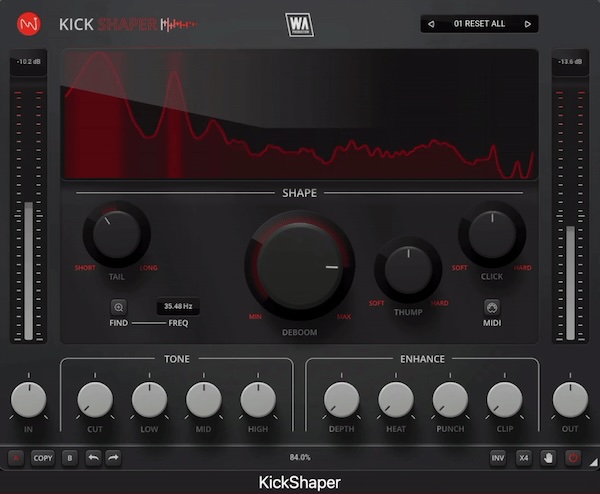Toggle the red power bypass icon
The height and width of the screenshot is (494, 600).
pyautogui.click(x=573, y=458)
